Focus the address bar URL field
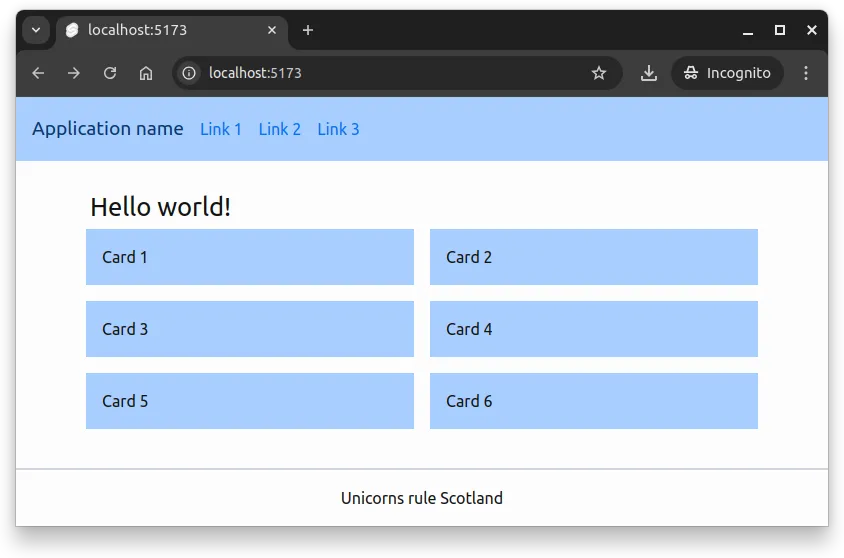Image resolution: width=844 pixels, height=558 pixels. (x=390, y=73)
